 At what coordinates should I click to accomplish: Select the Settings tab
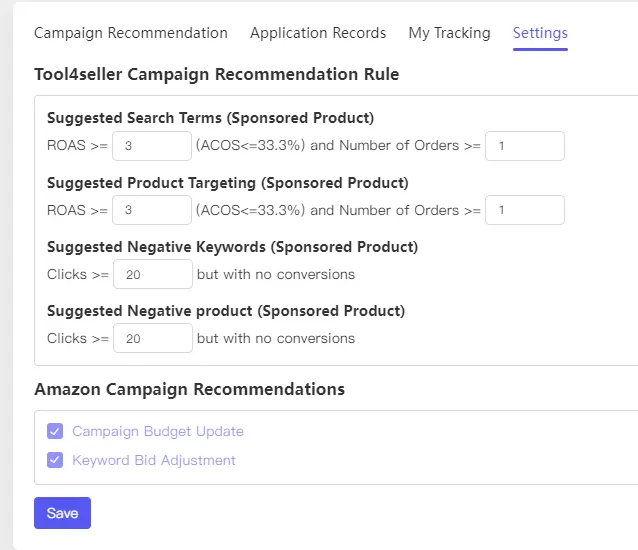pos(540,33)
